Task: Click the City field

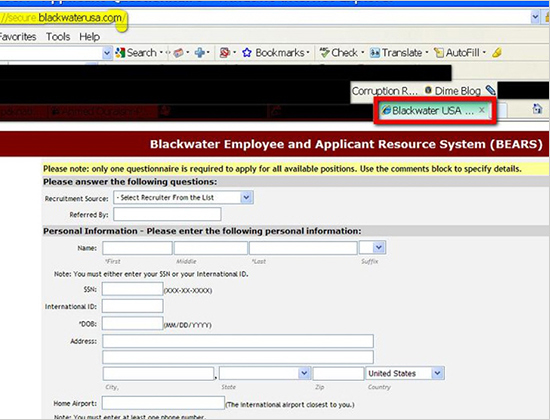Action: [x=158, y=374]
